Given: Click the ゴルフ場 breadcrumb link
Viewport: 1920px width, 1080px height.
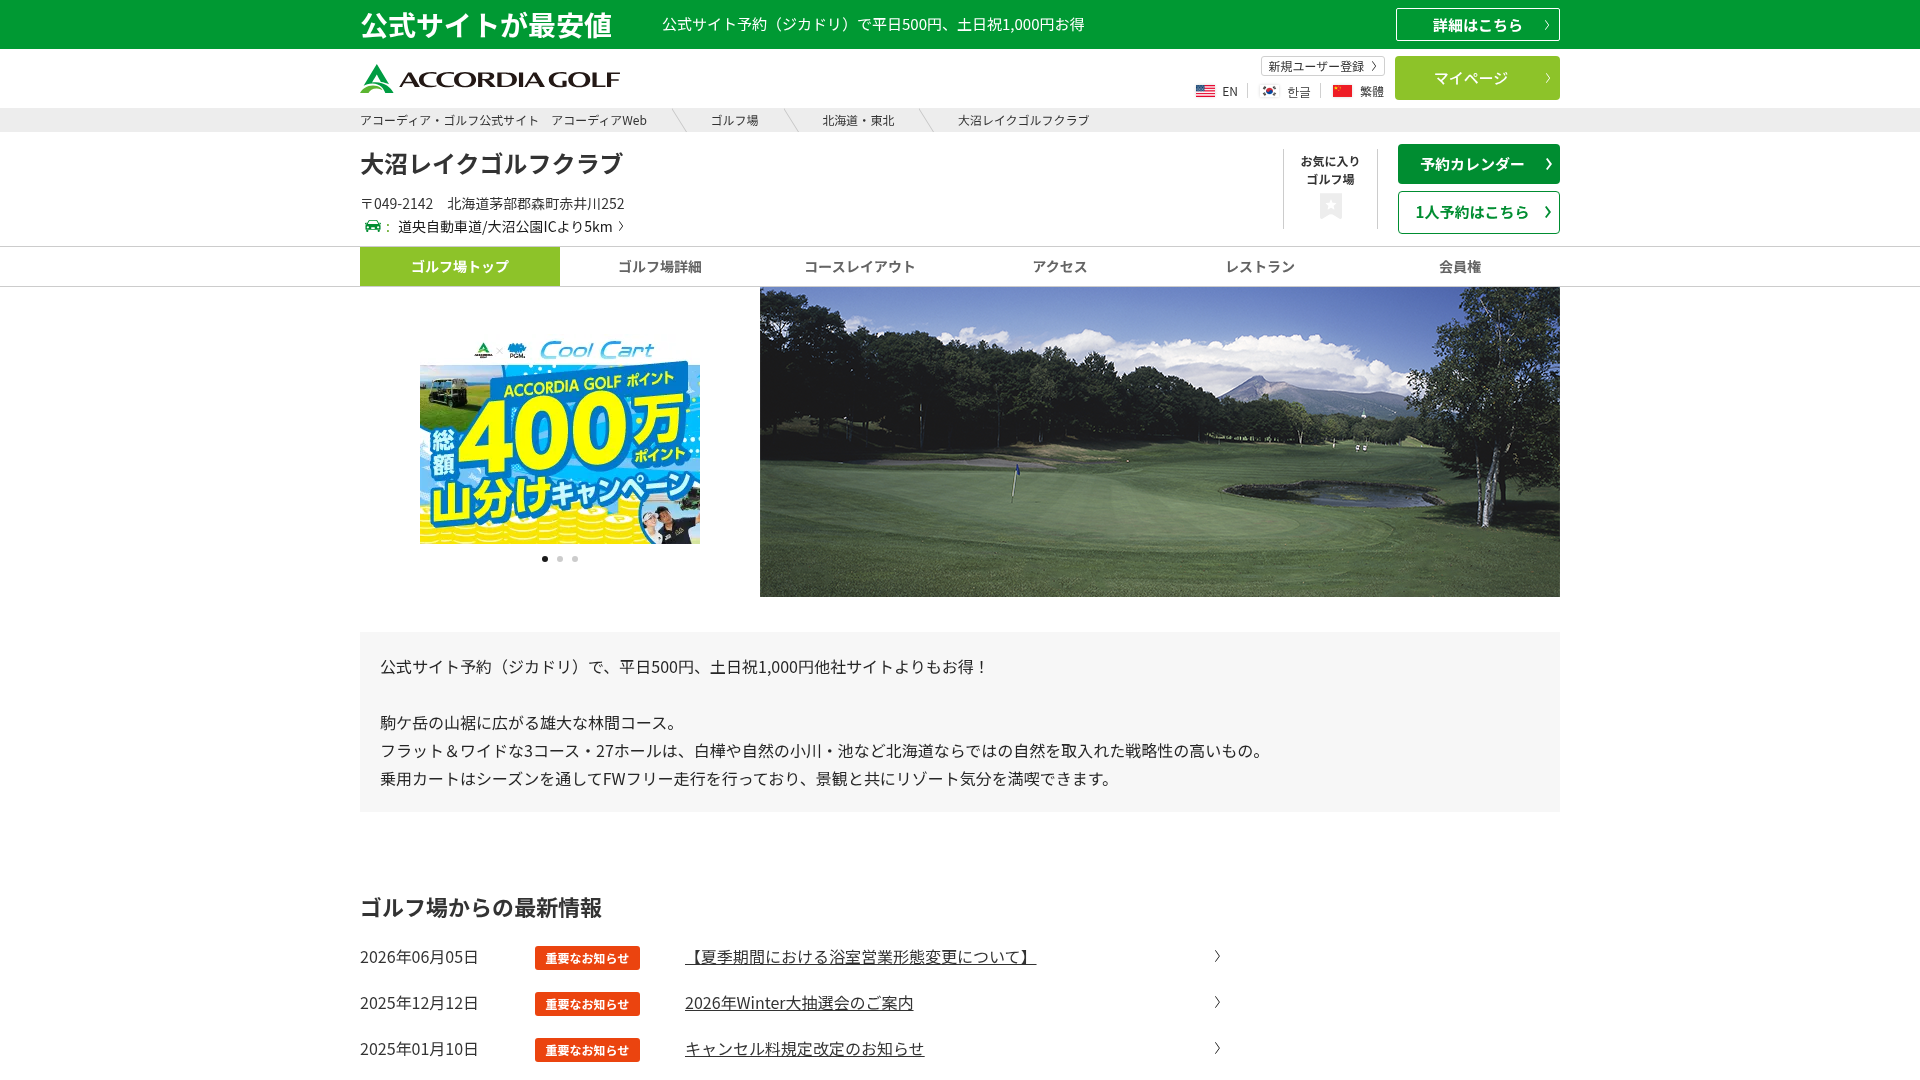Looking at the screenshot, I should point(735,120).
